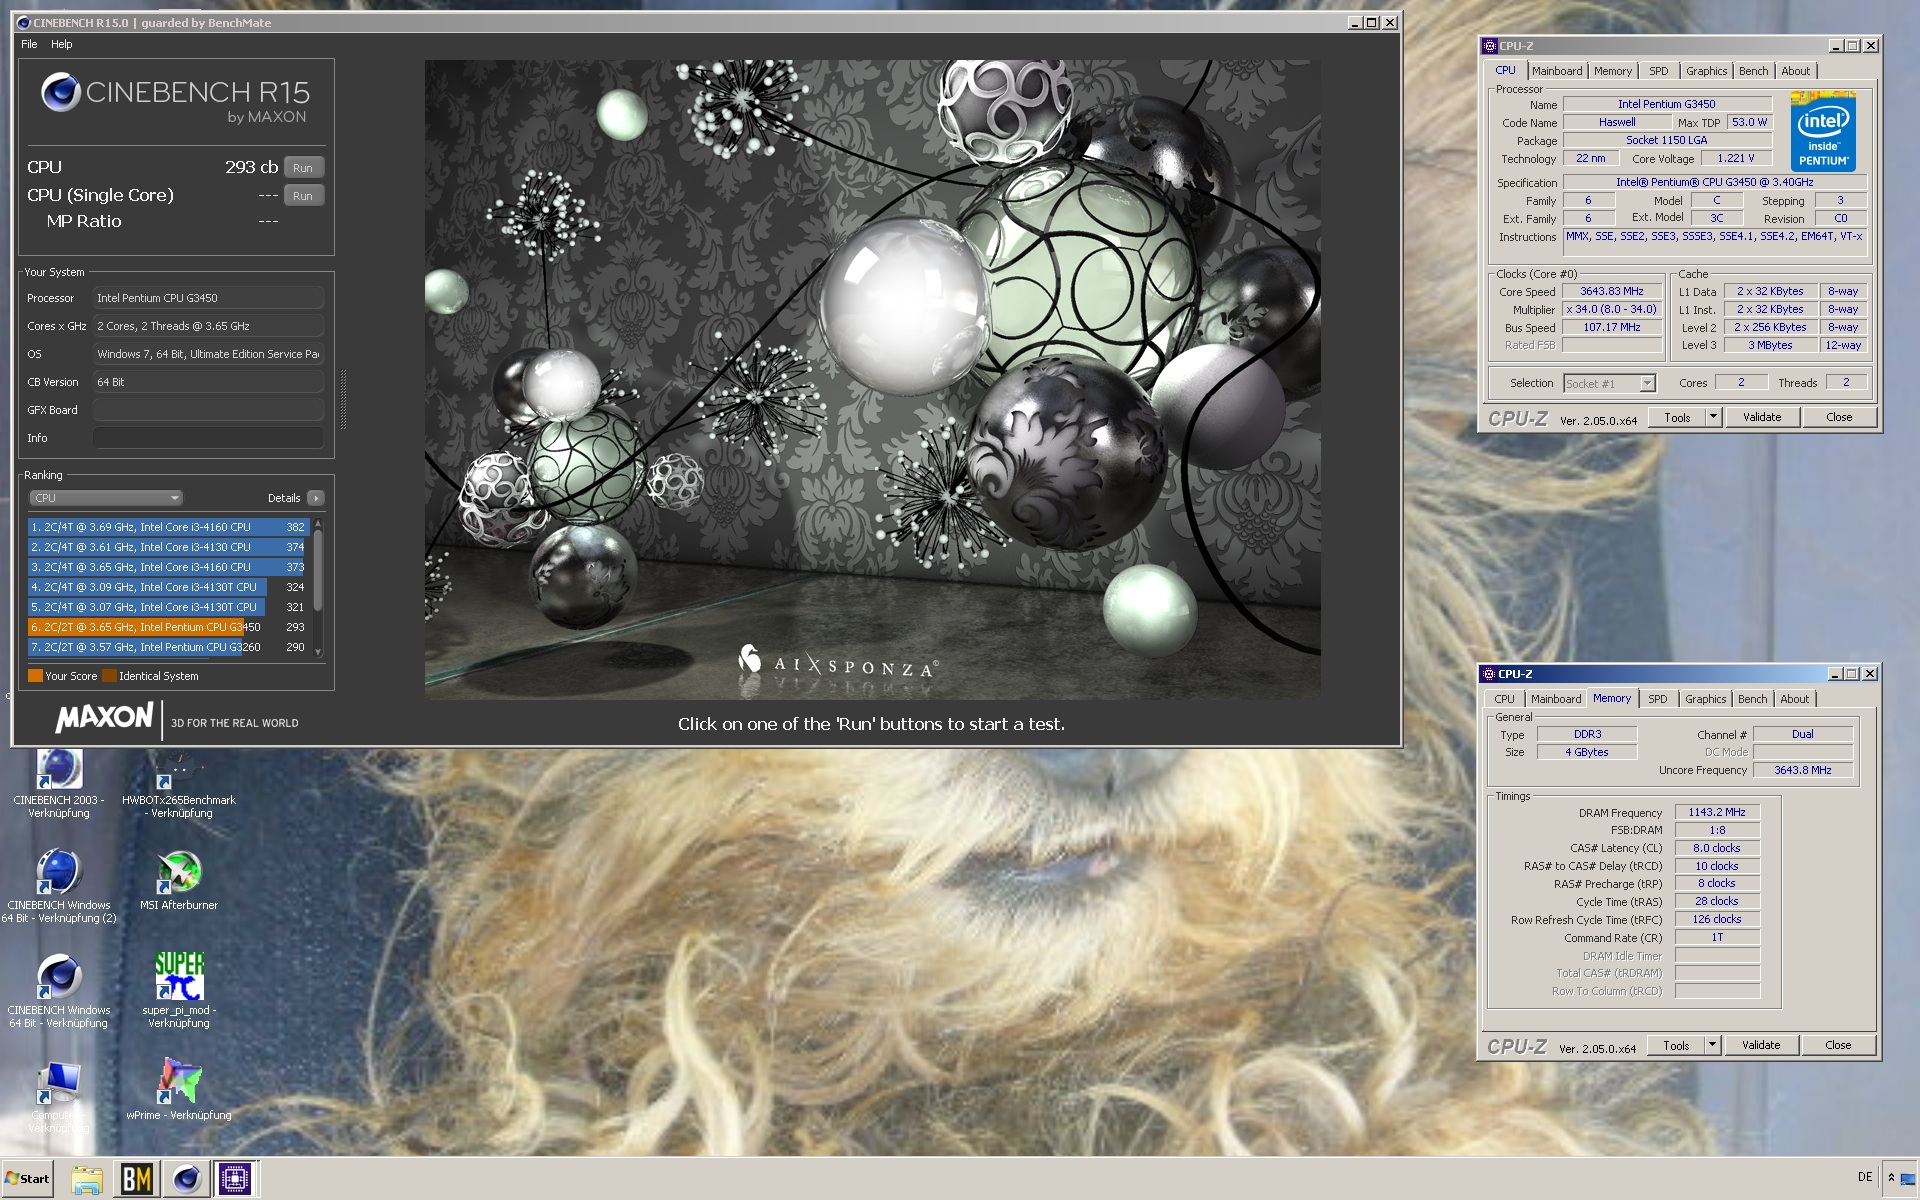Select highlighted Pentium G3450 ranking row

[168, 627]
